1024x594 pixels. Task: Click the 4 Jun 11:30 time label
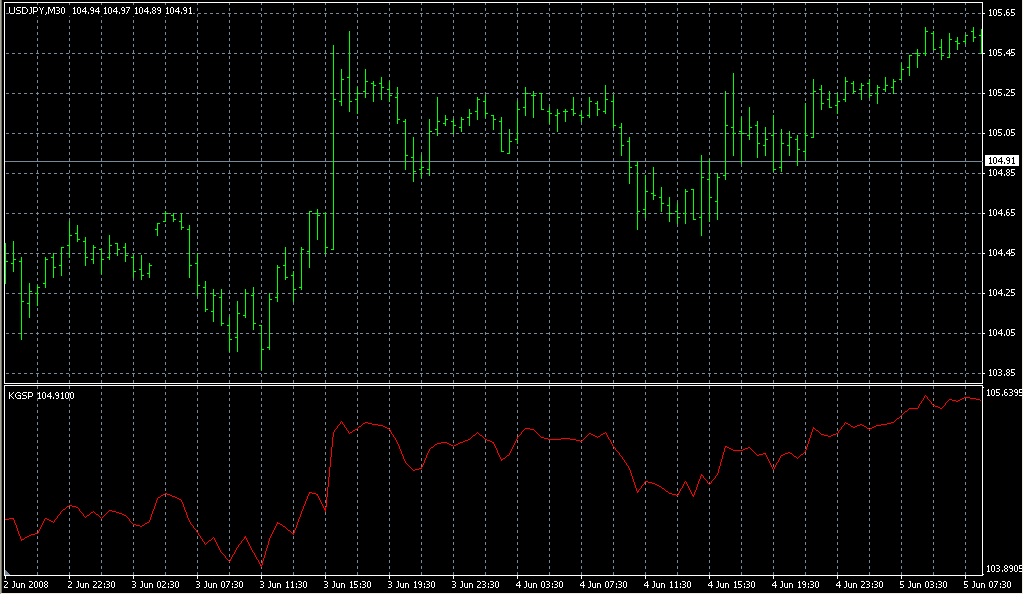point(668,584)
